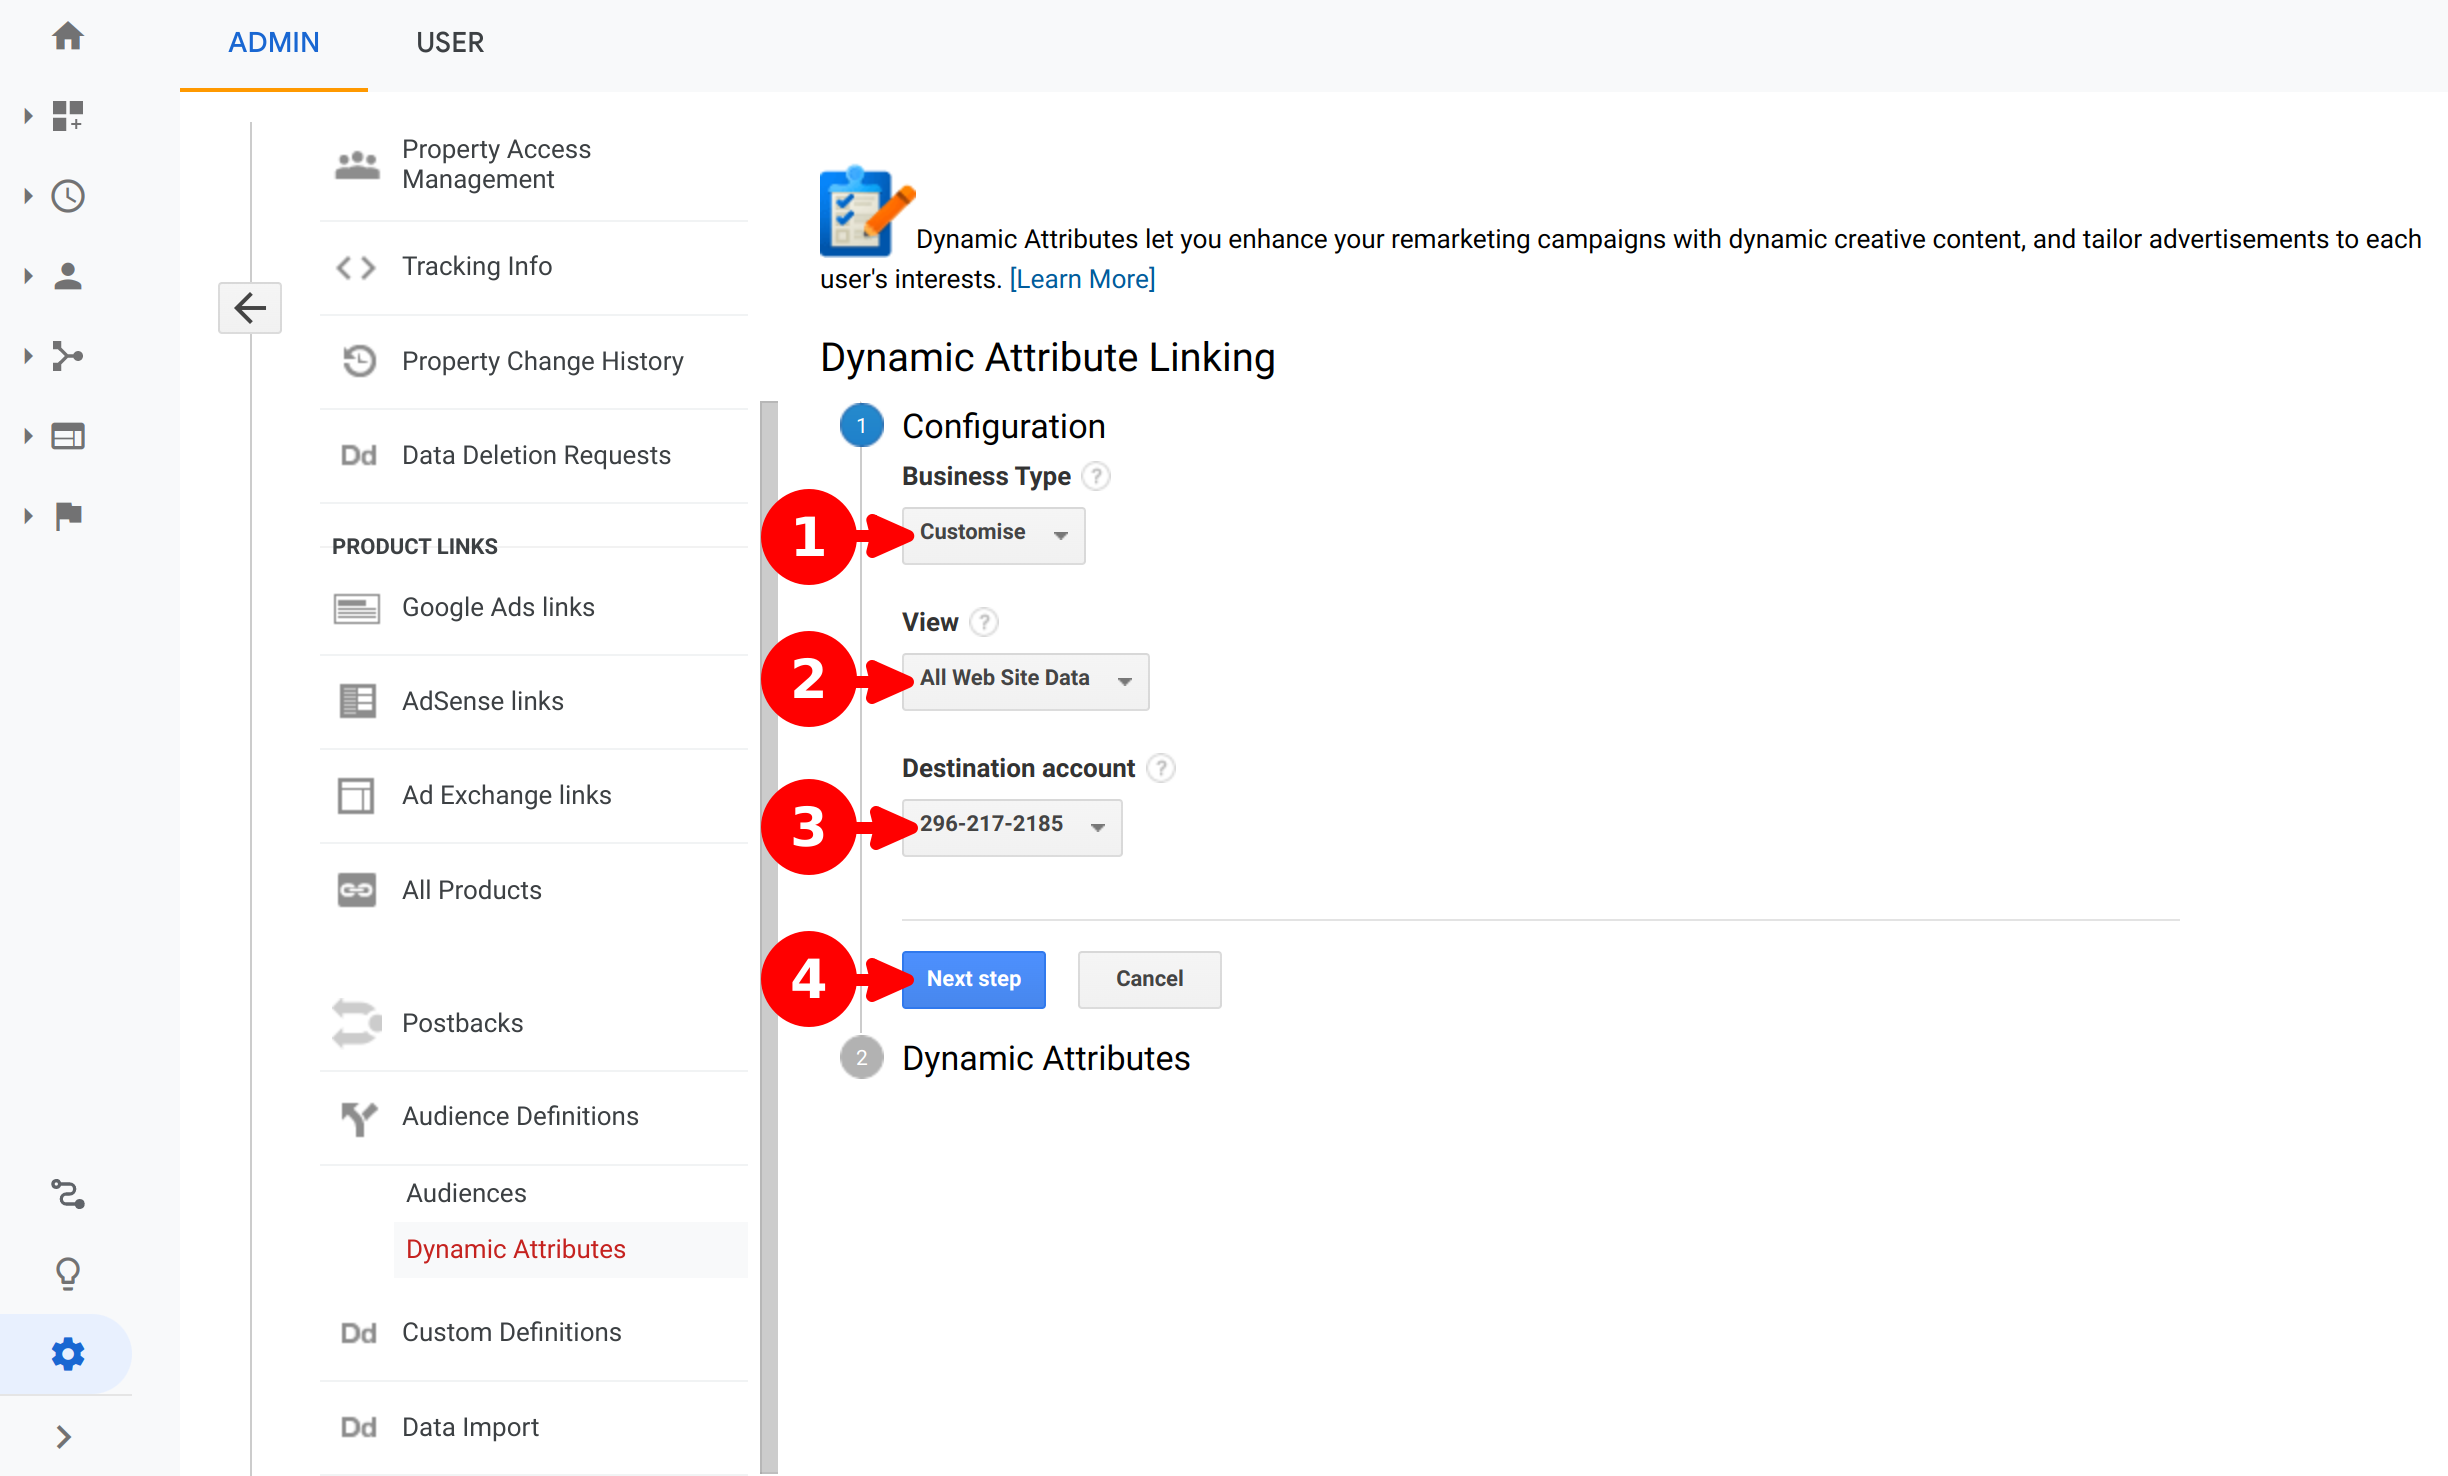Expand the sidebar with bottom chevron
Screen dimensions: 2448x1476
click(64, 1437)
